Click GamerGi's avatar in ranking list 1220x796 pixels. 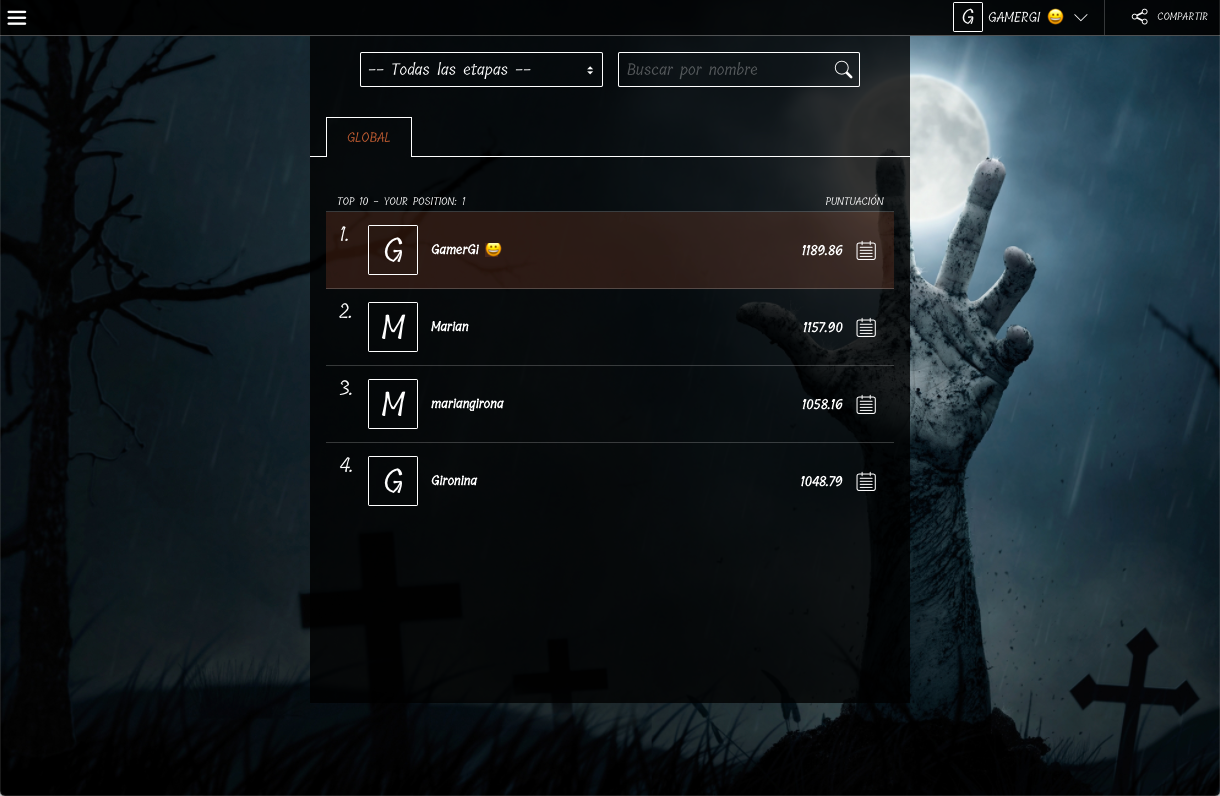(x=393, y=250)
